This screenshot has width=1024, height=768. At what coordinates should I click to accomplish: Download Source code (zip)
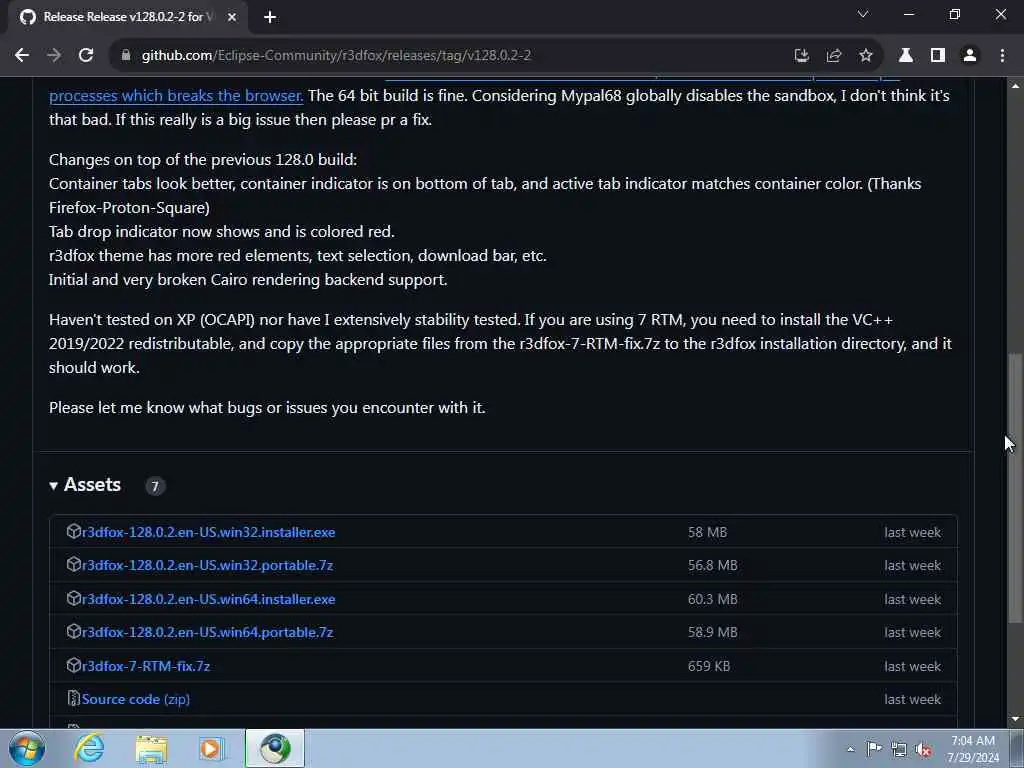tap(136, 699)
